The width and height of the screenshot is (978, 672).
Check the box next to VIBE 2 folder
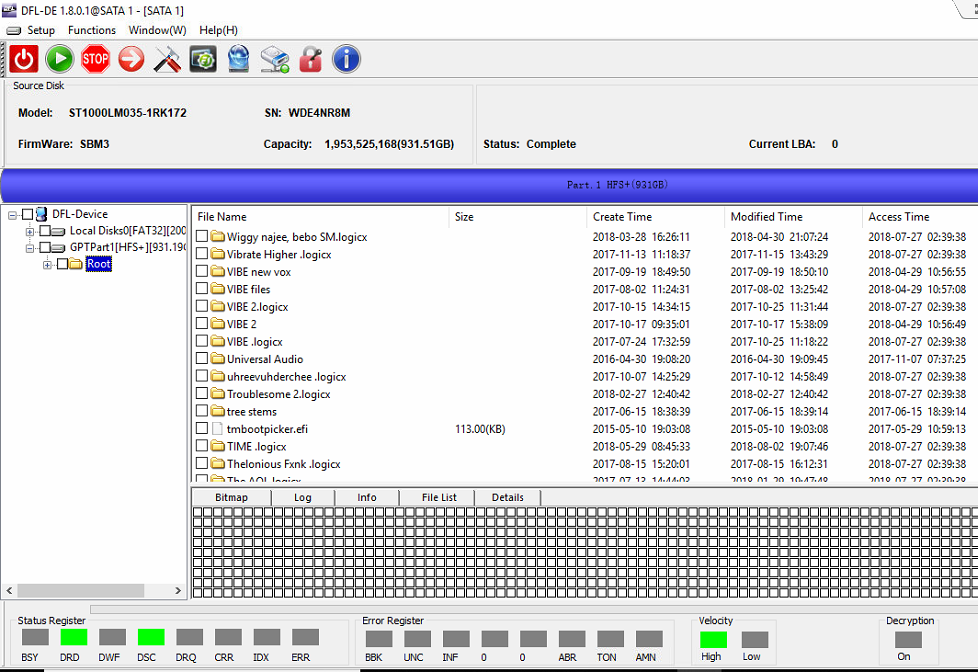tap(201, 324)
